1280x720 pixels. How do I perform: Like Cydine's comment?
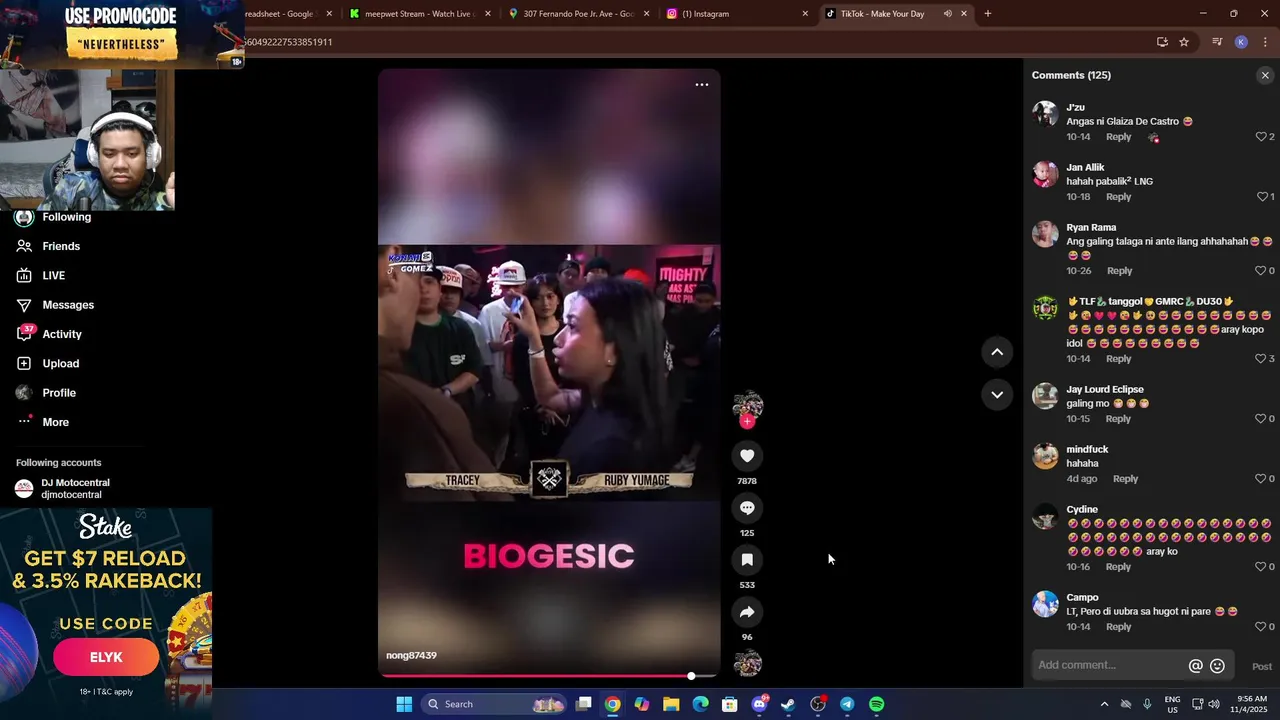tap(1261, 567)
